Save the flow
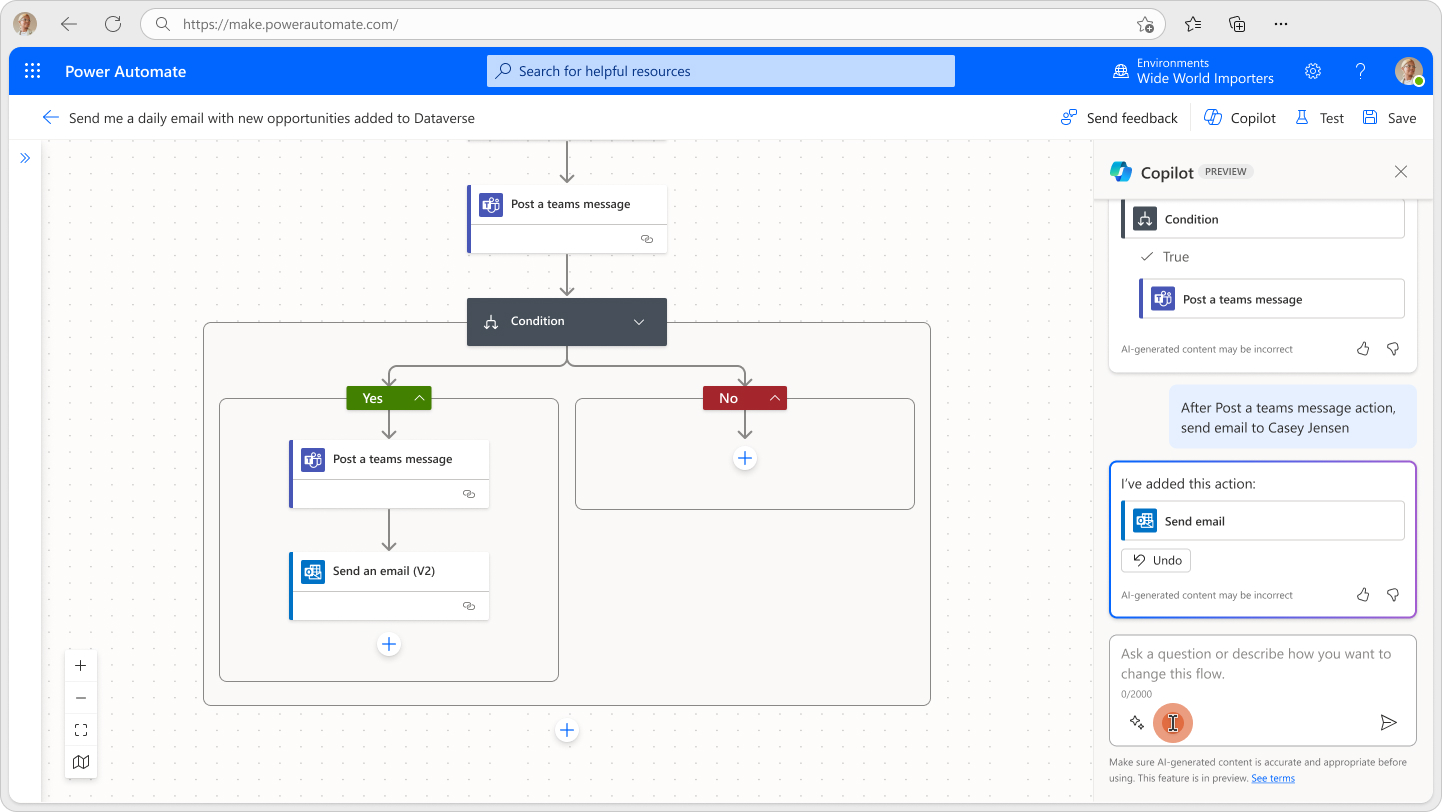1442x812 pixels. (x=1389, y=118)
